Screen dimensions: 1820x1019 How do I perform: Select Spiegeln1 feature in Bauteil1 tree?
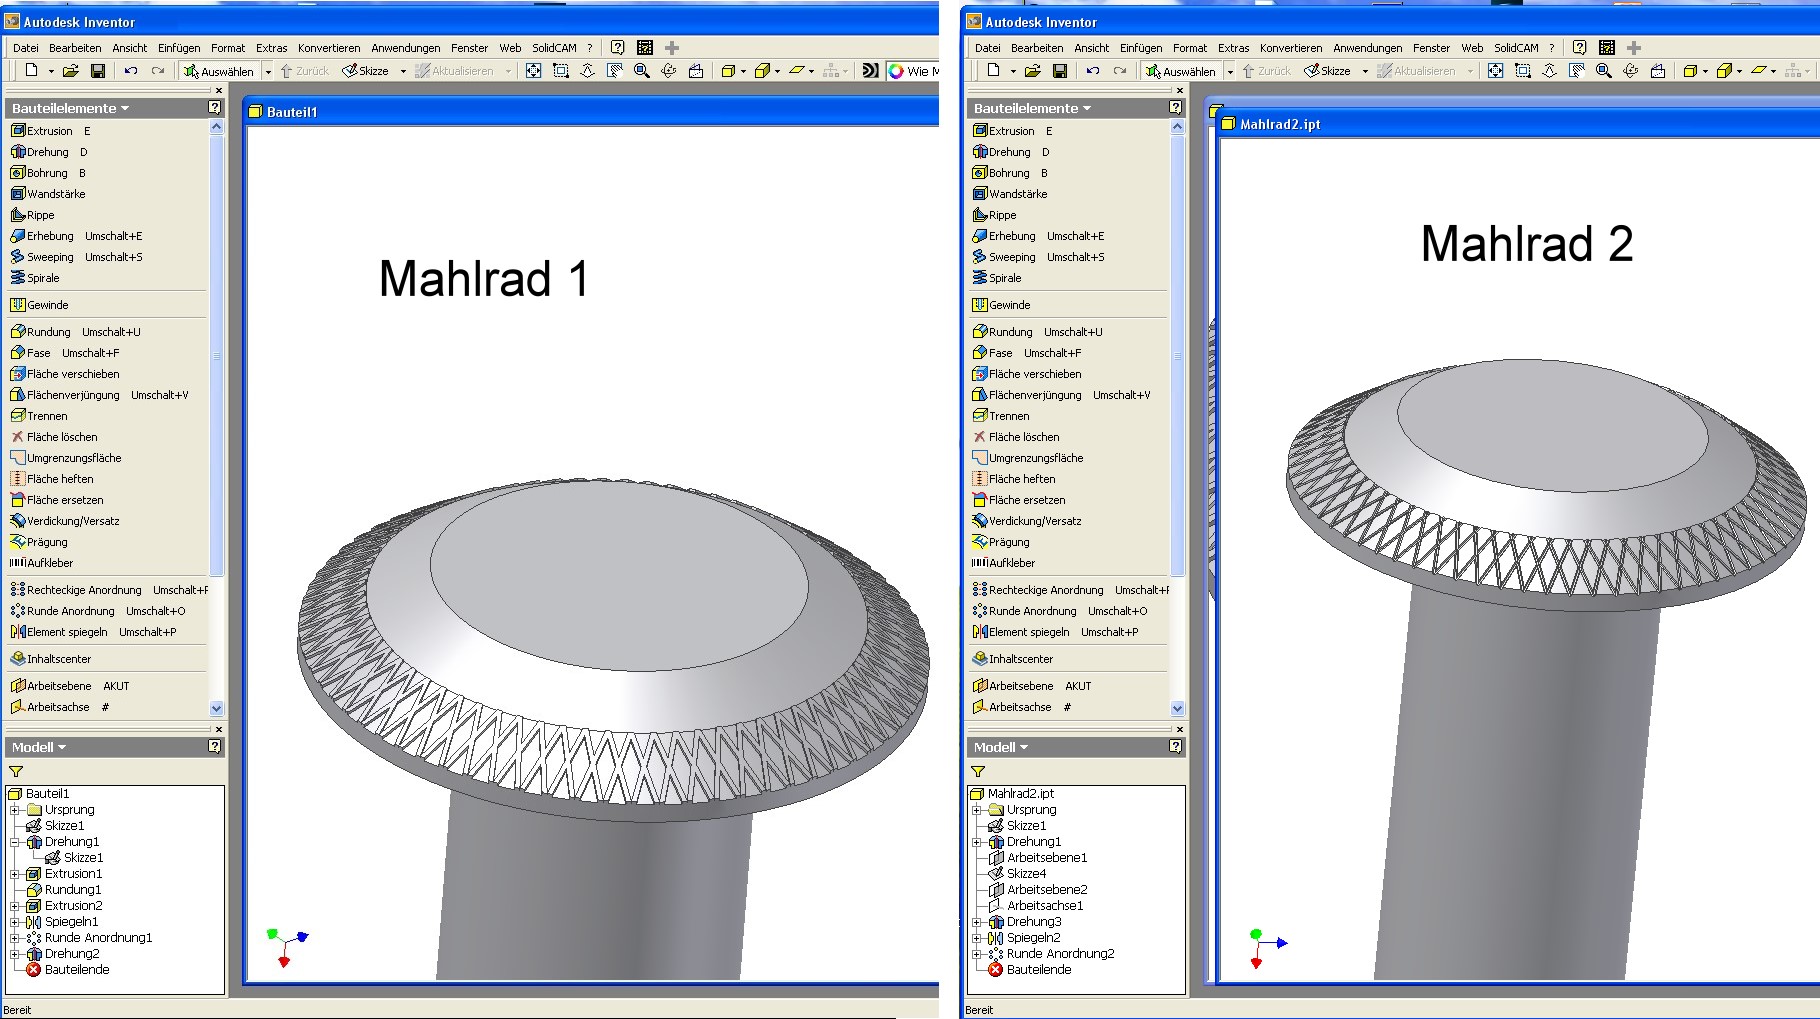62,922
